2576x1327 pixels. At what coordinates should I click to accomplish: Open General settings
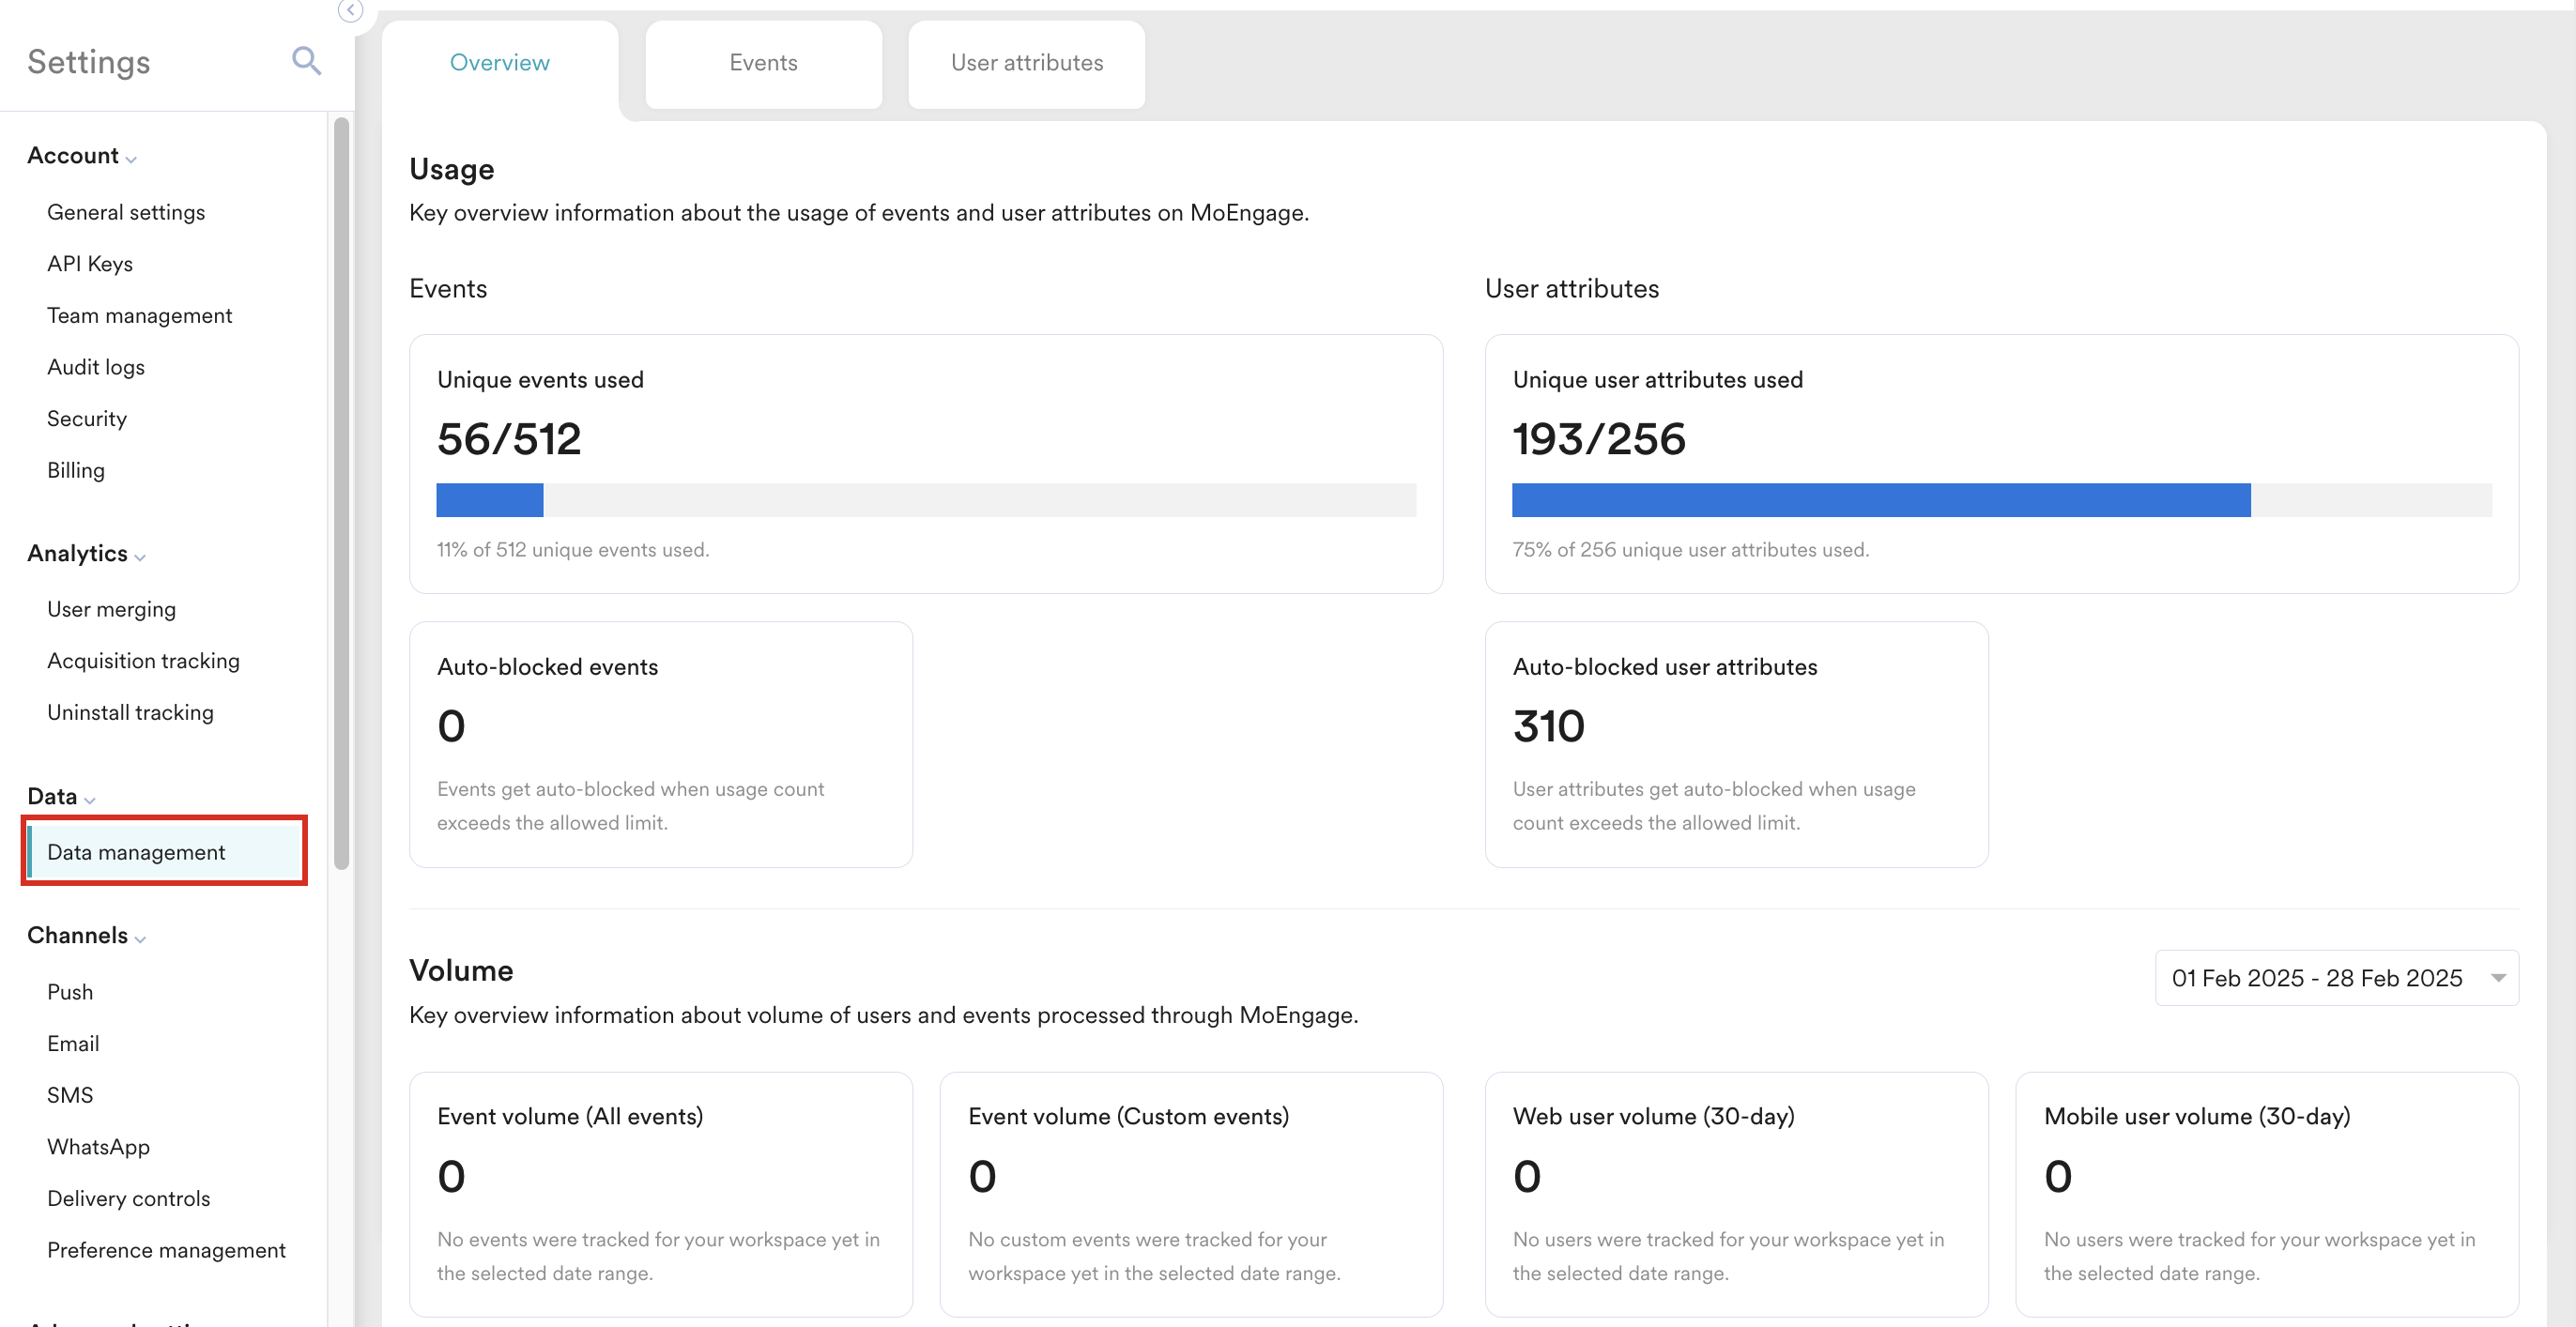point(126,212)
